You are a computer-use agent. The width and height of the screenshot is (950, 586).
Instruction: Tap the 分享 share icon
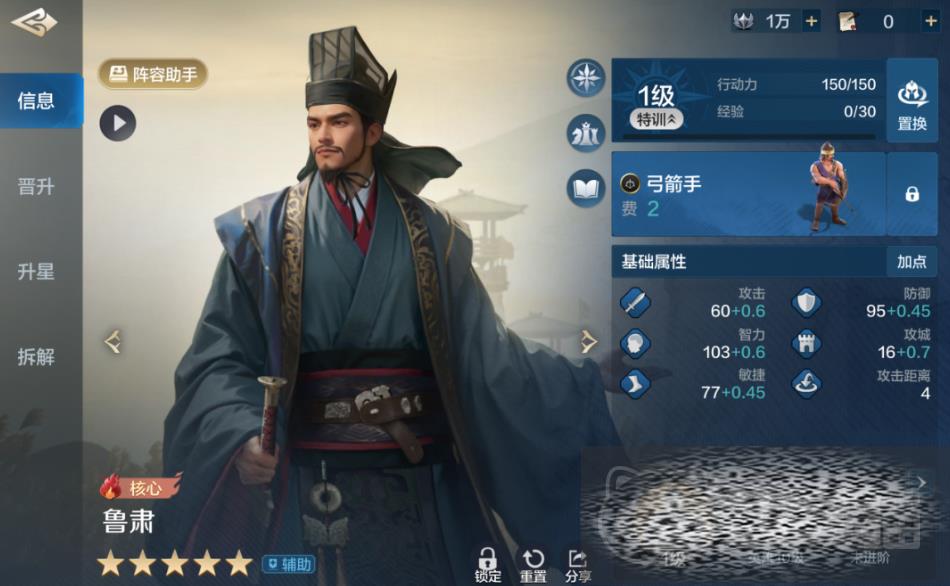tap(578, 567)
